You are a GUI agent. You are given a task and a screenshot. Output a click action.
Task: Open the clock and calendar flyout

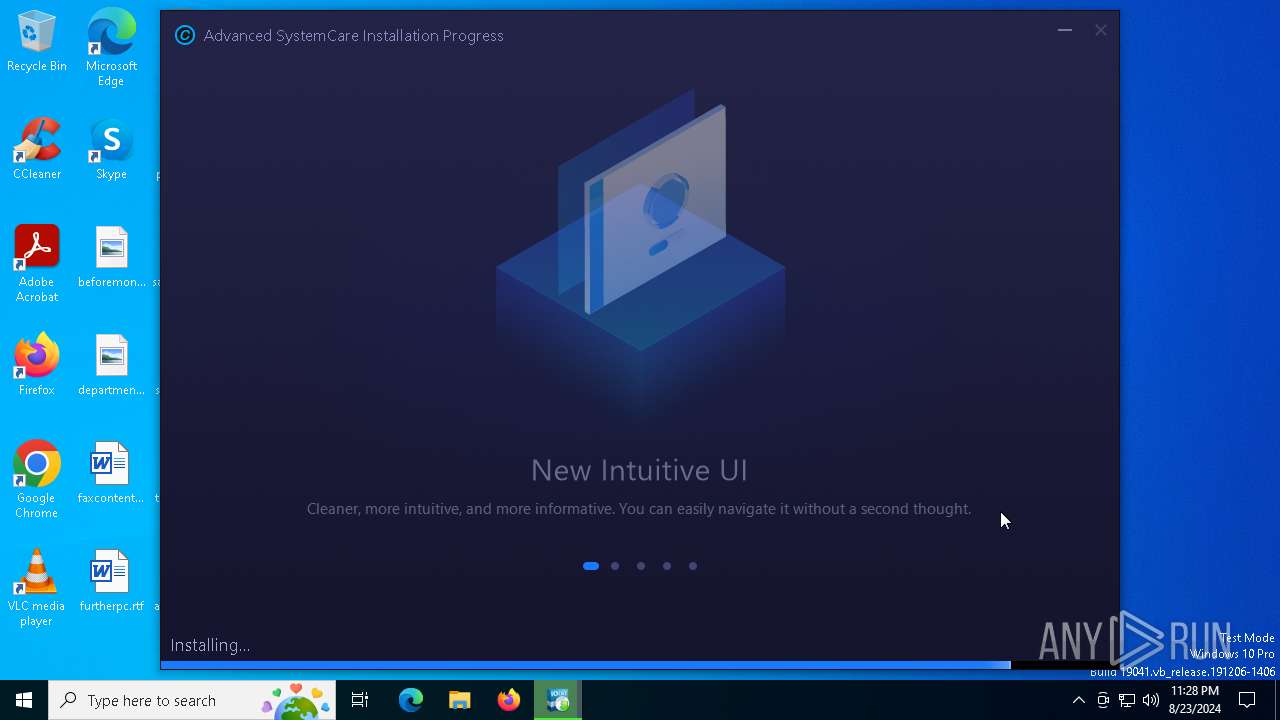1194,700
